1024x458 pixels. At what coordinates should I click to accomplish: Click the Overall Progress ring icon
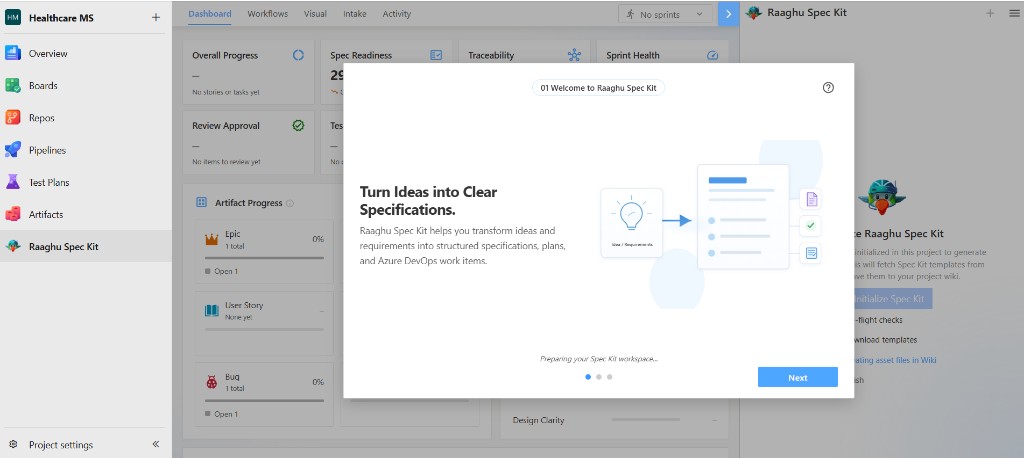point(298,56)
